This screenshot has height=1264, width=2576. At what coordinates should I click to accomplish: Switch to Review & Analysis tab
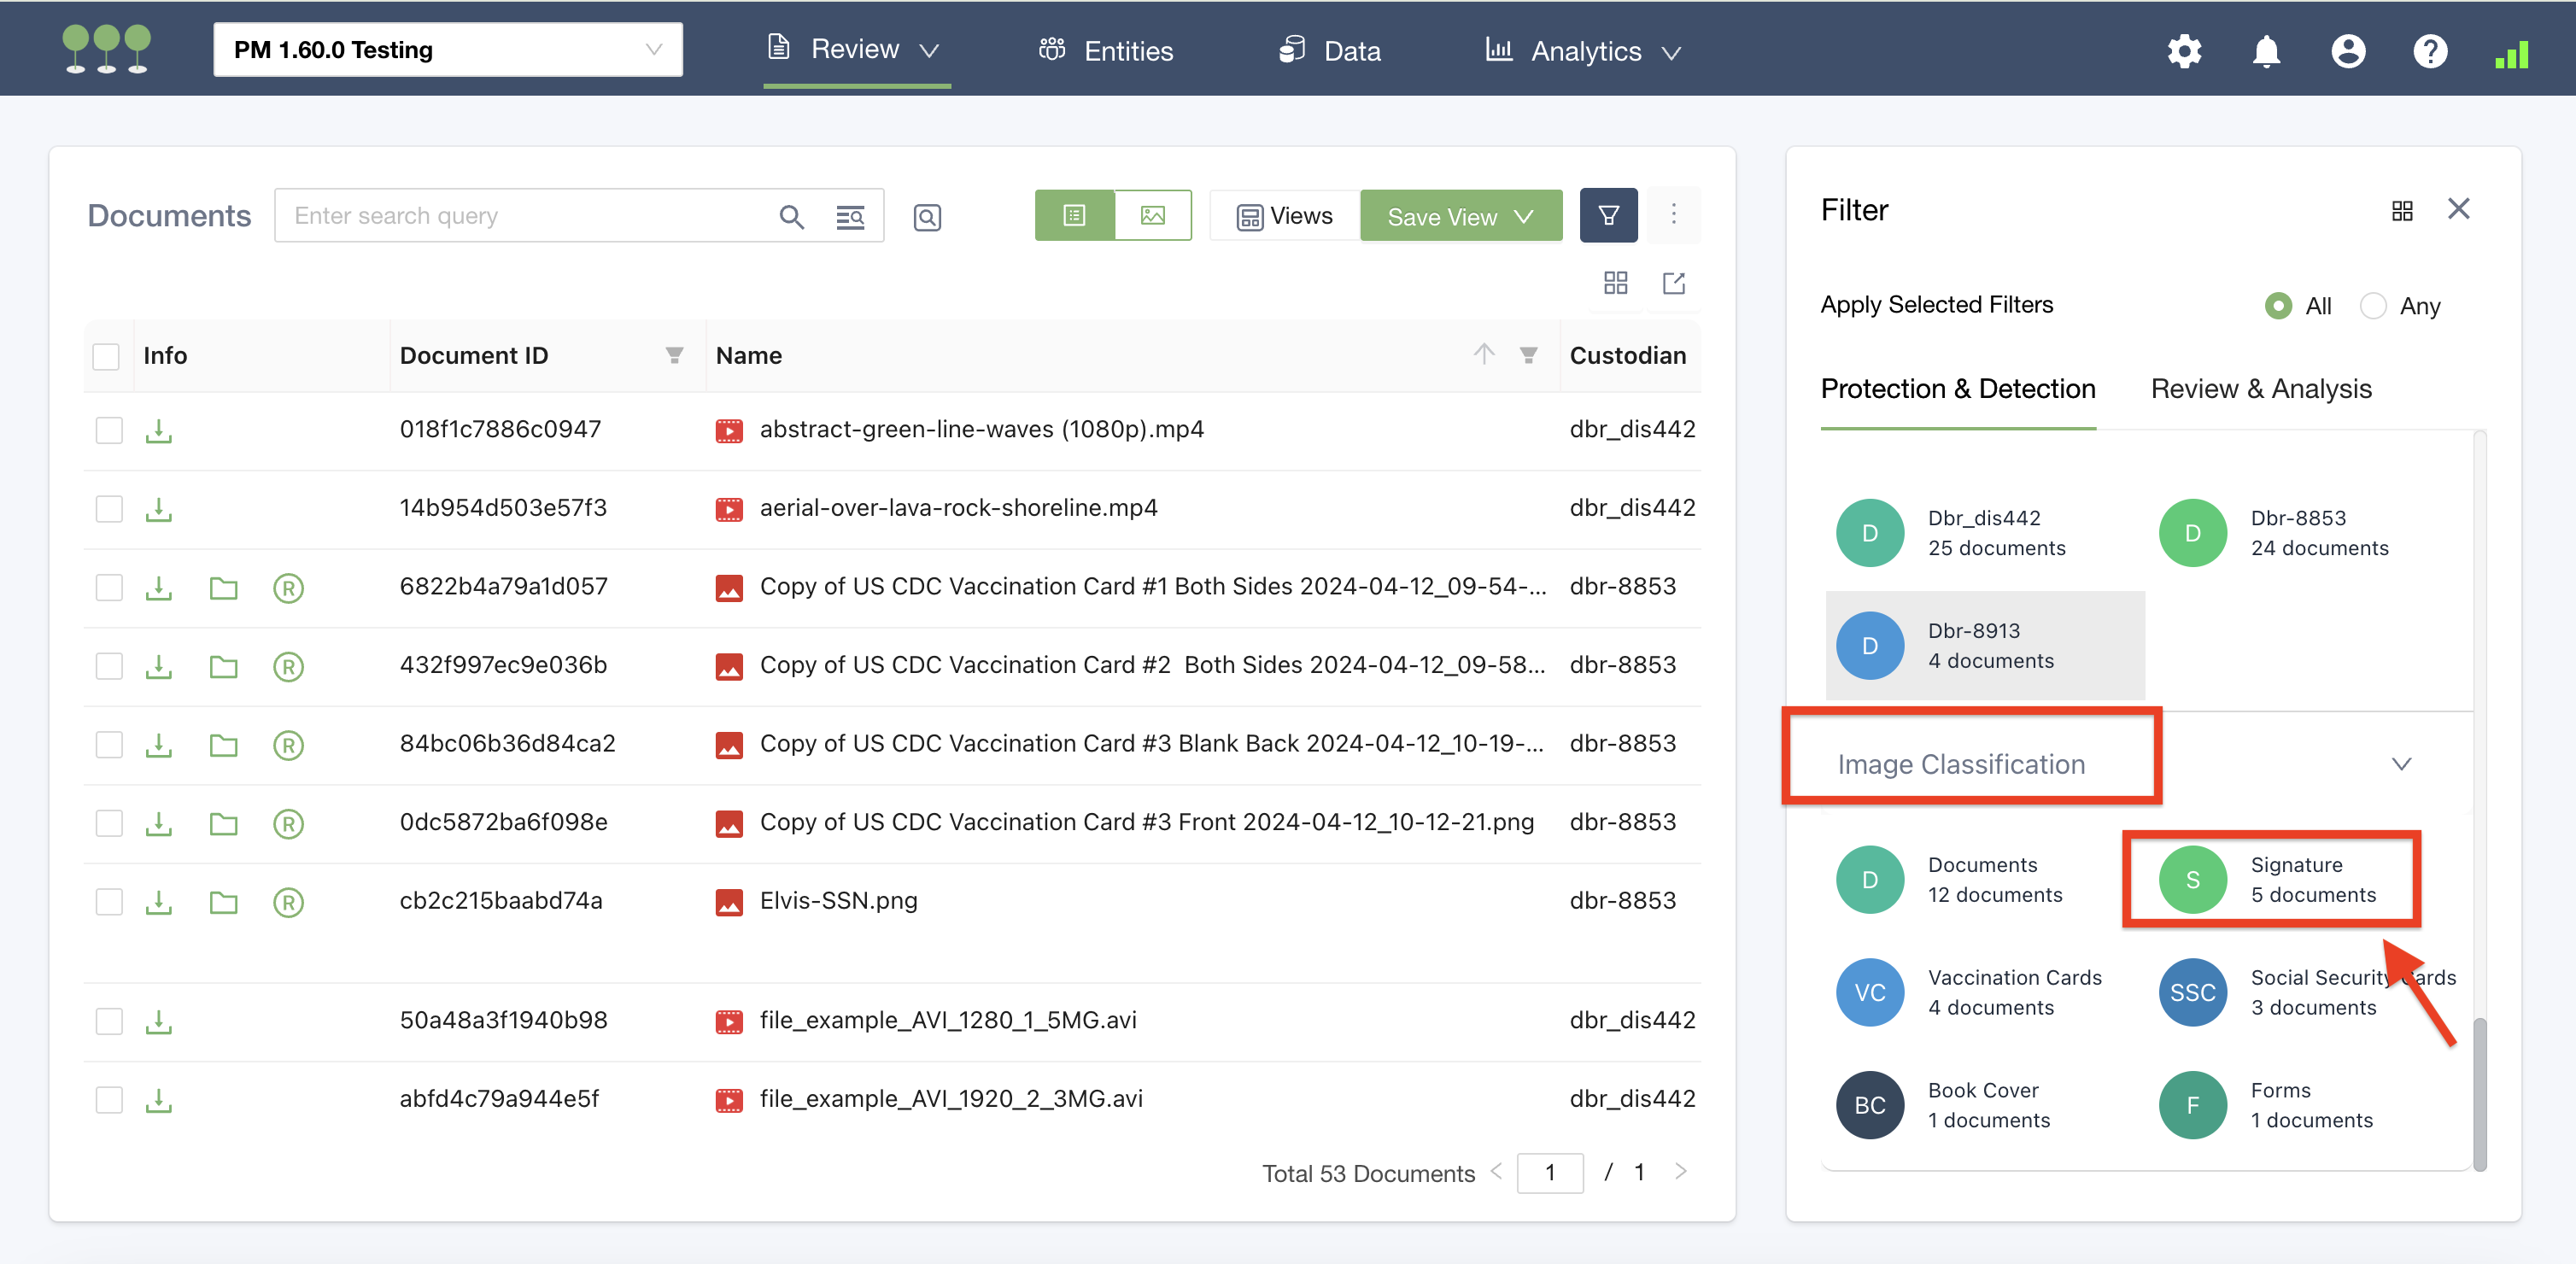coord(2260,389)
